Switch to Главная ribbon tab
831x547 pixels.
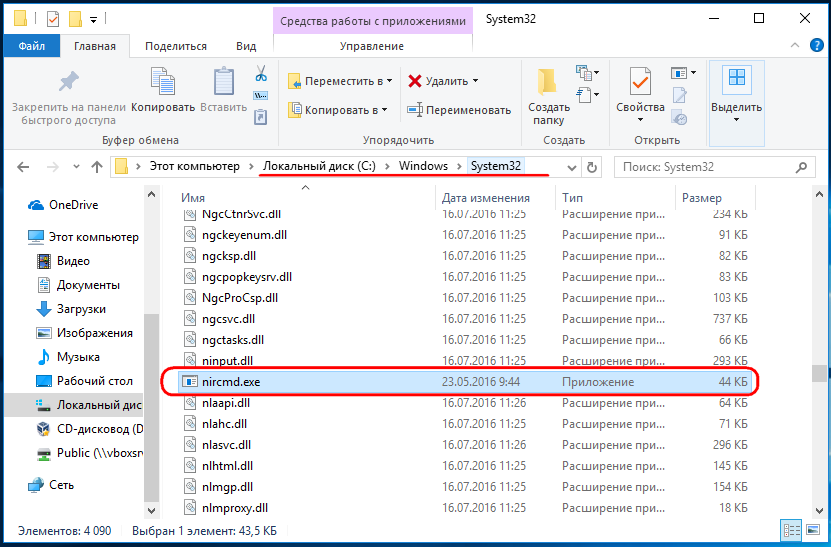95,46
